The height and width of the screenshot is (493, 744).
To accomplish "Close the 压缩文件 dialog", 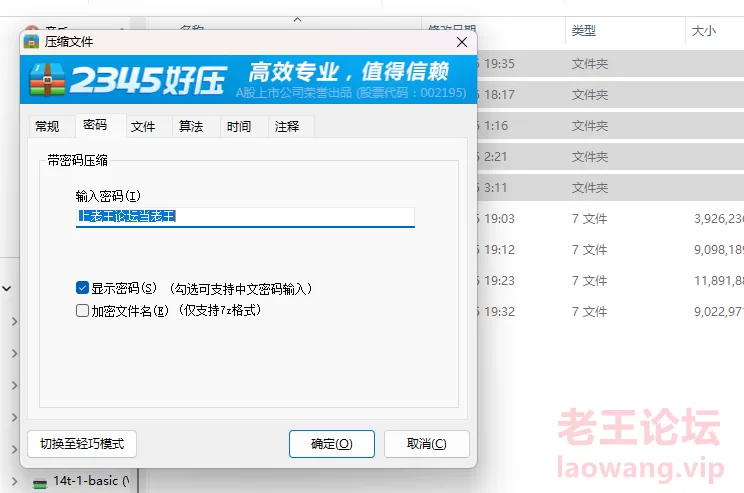I will point(462,42).
